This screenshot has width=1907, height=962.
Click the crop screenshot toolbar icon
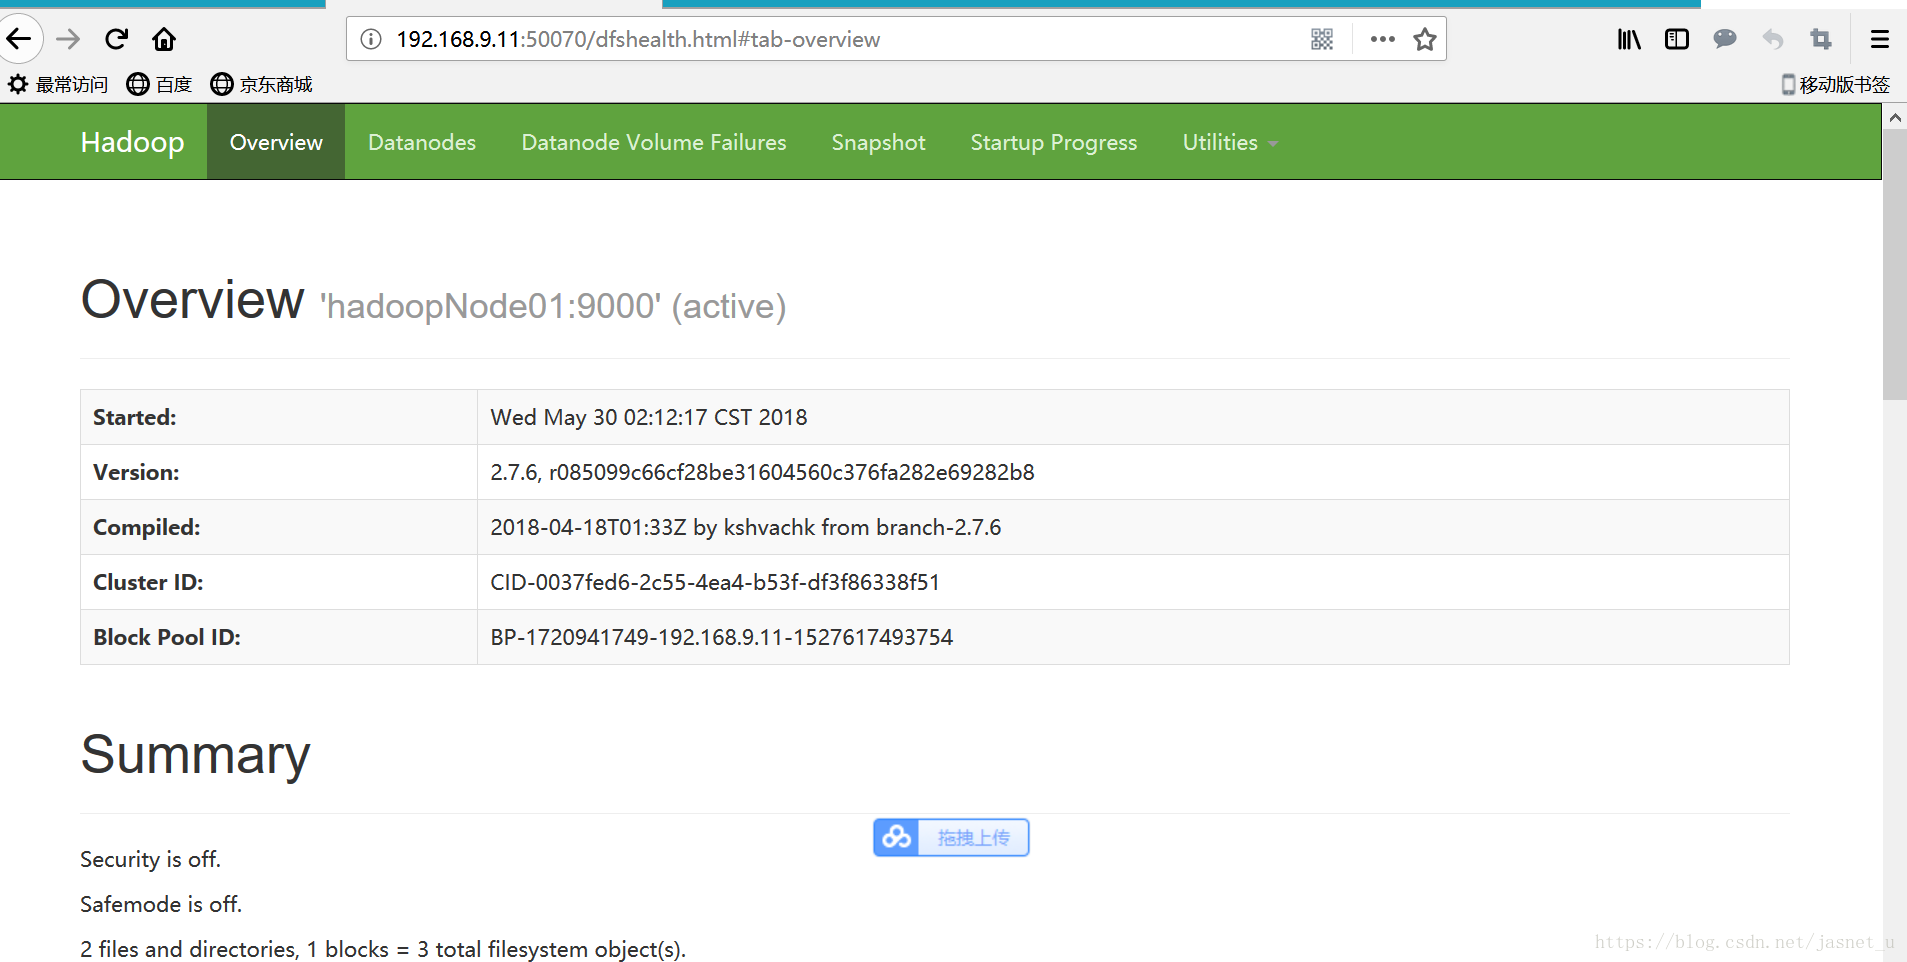[x=1821, y=39]
